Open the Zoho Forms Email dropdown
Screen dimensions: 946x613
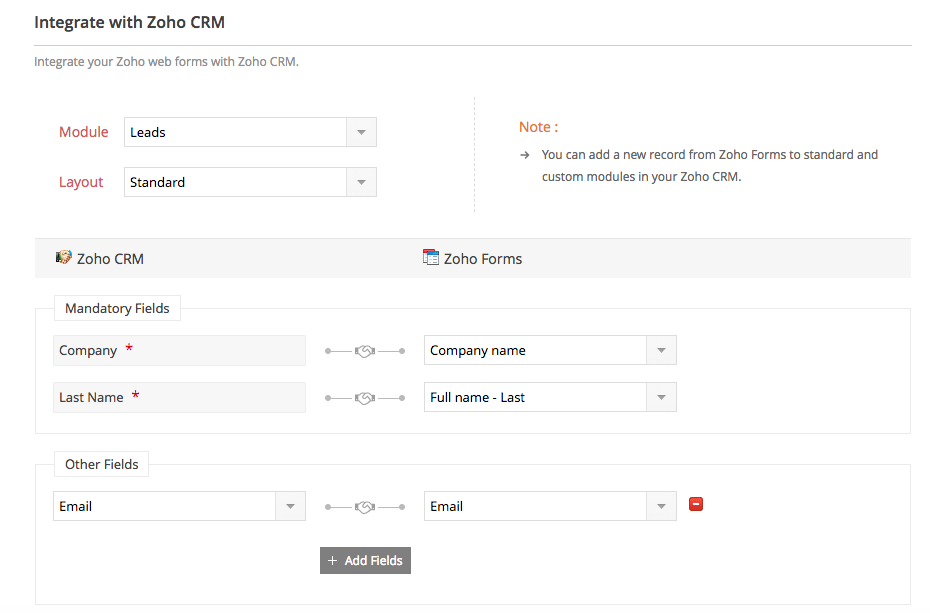coord(550,506)
